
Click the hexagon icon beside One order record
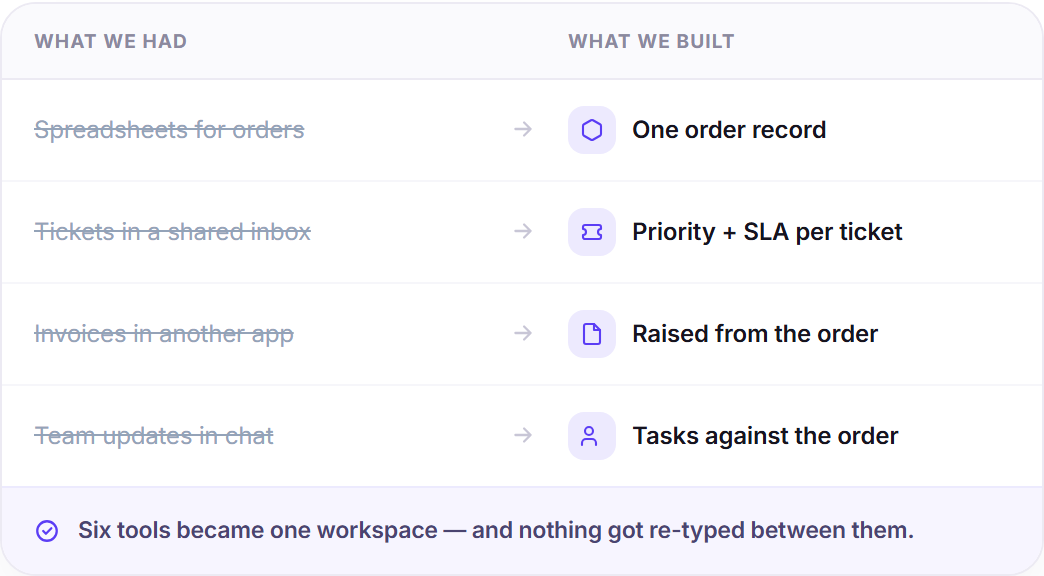pos(592,130)
